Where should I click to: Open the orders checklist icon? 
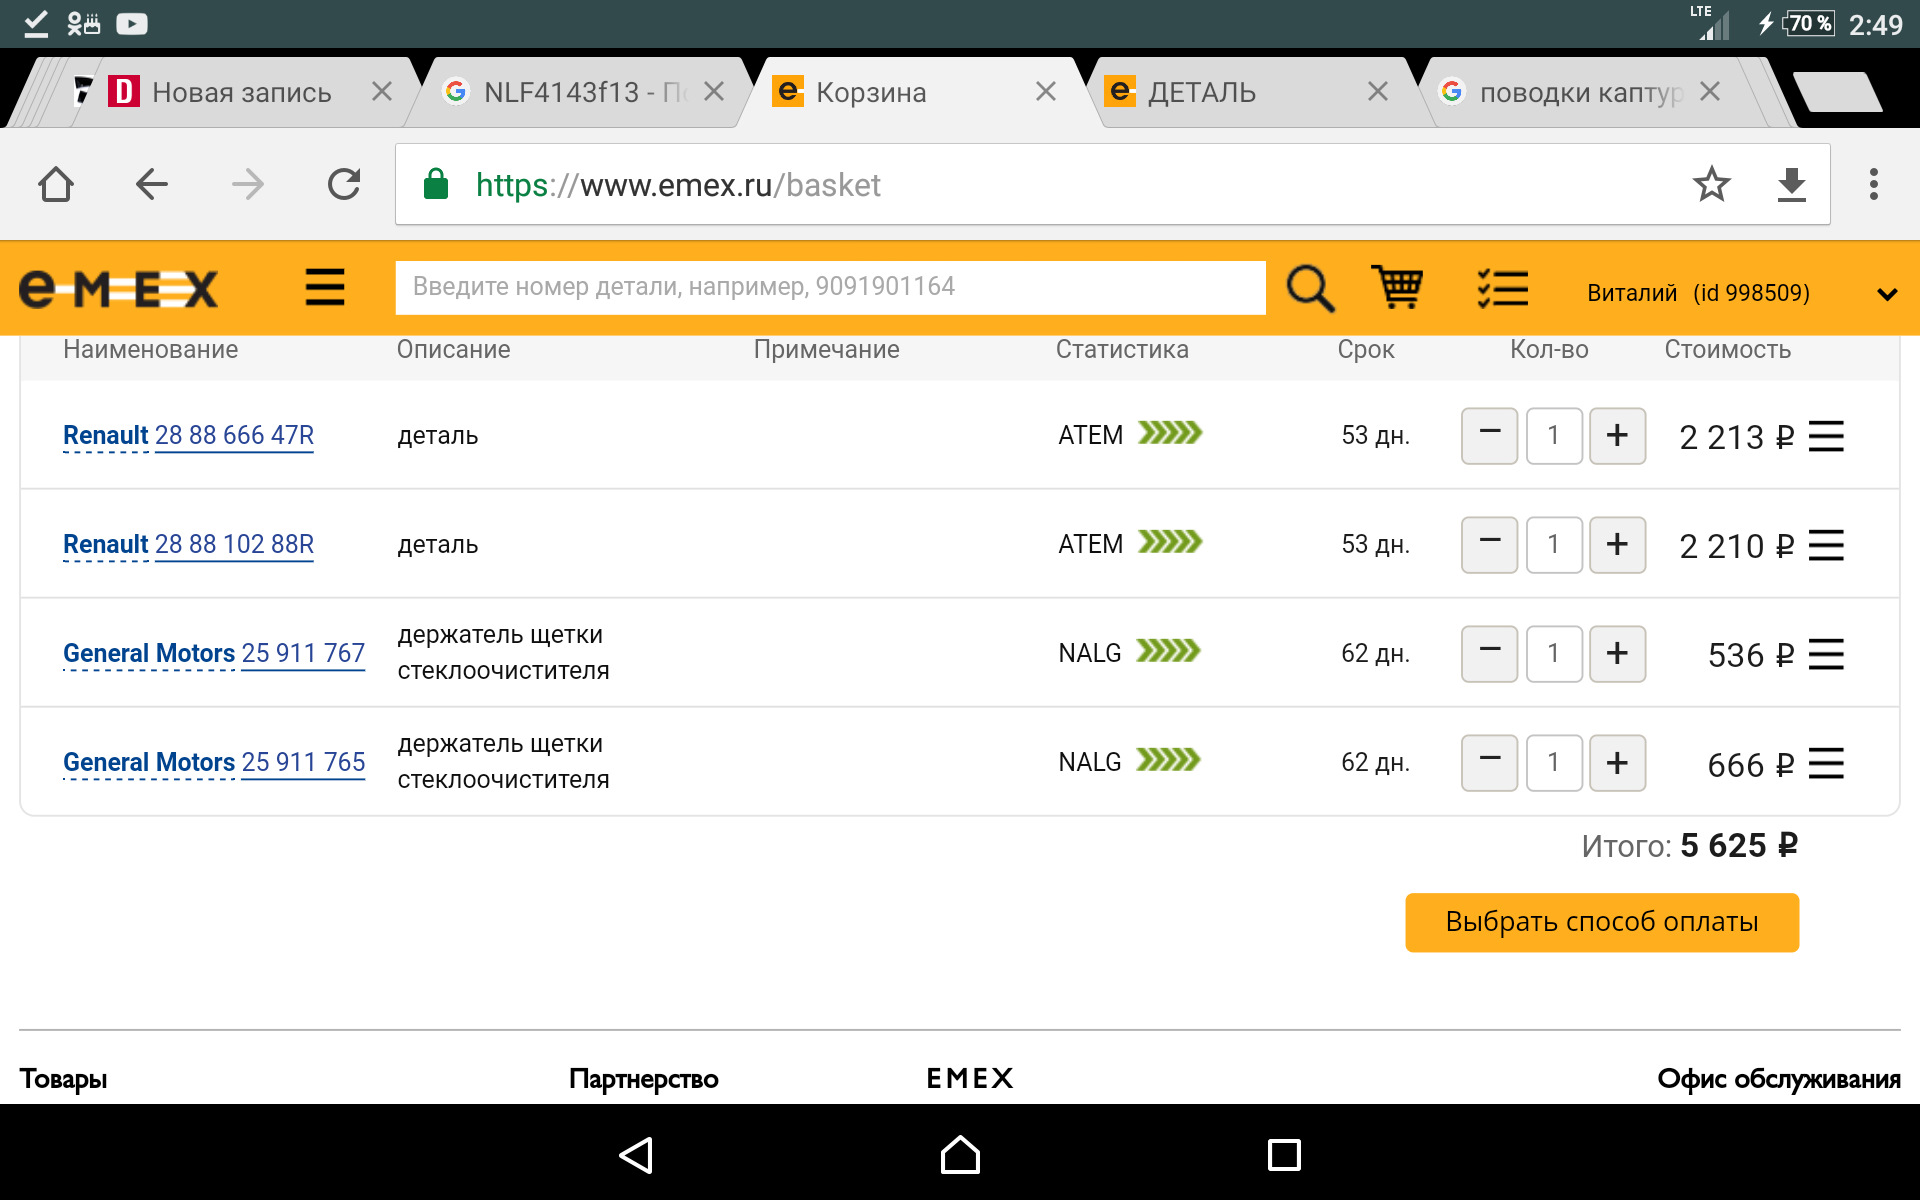point(1502,289)
